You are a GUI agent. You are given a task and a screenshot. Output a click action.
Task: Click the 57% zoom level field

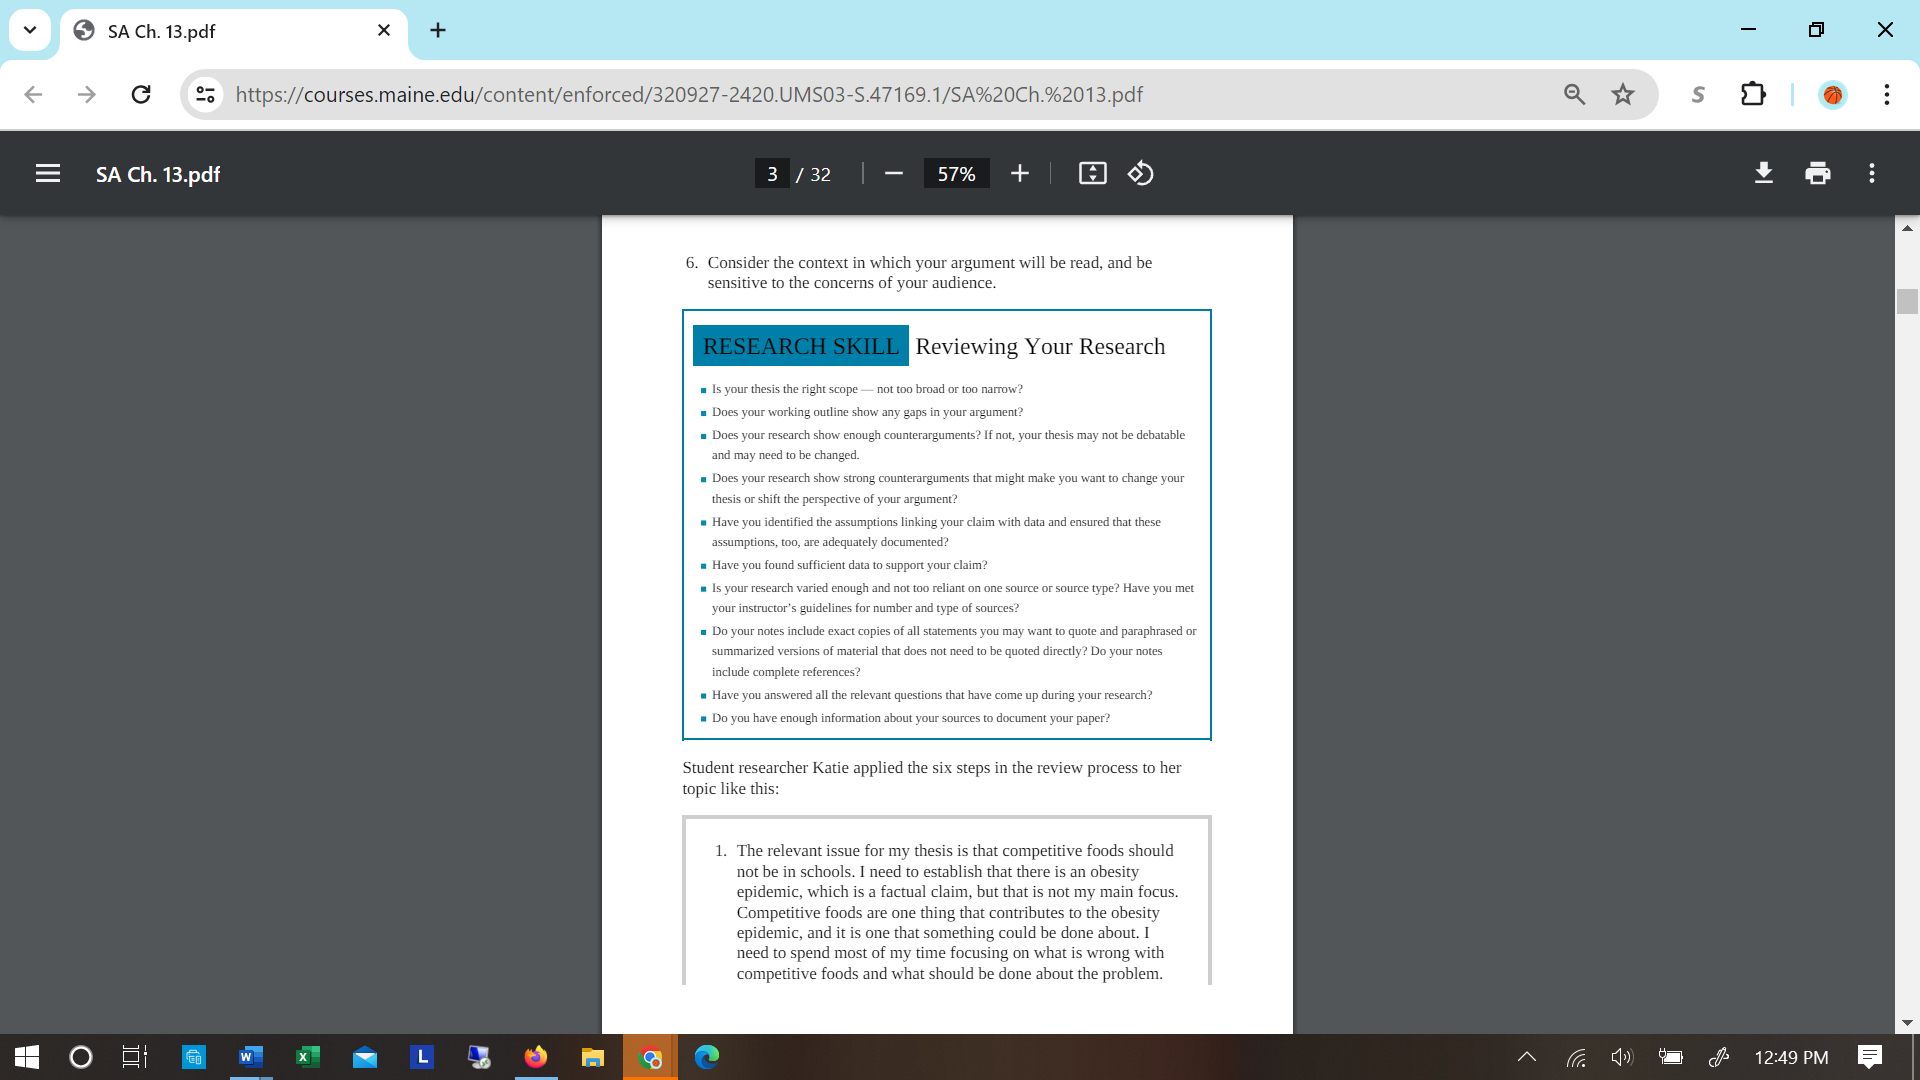coord(956,174)
